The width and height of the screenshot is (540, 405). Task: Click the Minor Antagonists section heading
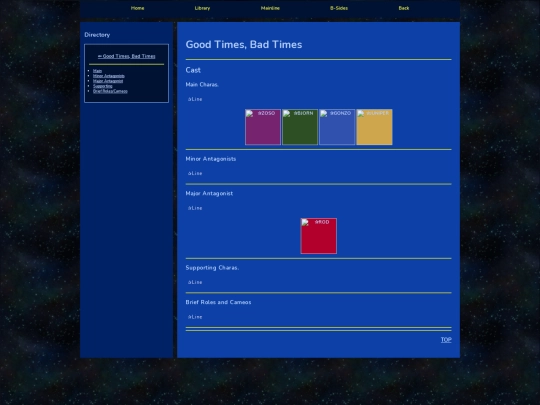click(x=211, y=159)
